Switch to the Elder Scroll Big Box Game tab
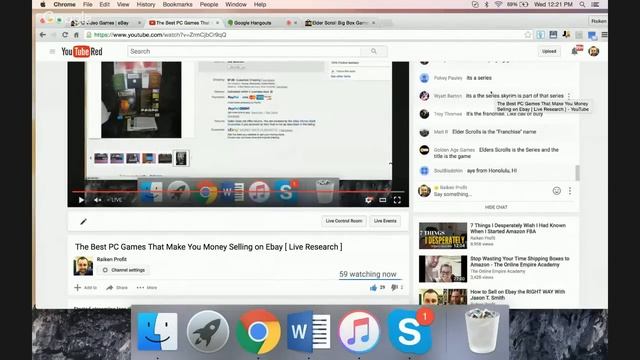 point(340,23)
